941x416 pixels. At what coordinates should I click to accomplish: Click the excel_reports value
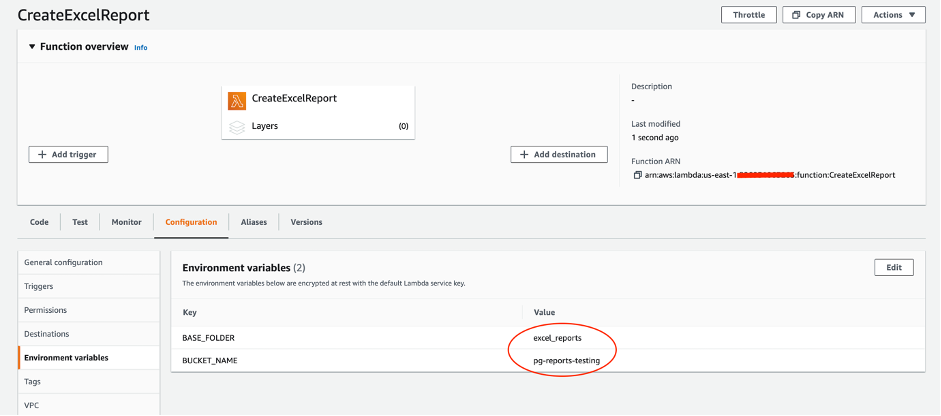[558, 338]
